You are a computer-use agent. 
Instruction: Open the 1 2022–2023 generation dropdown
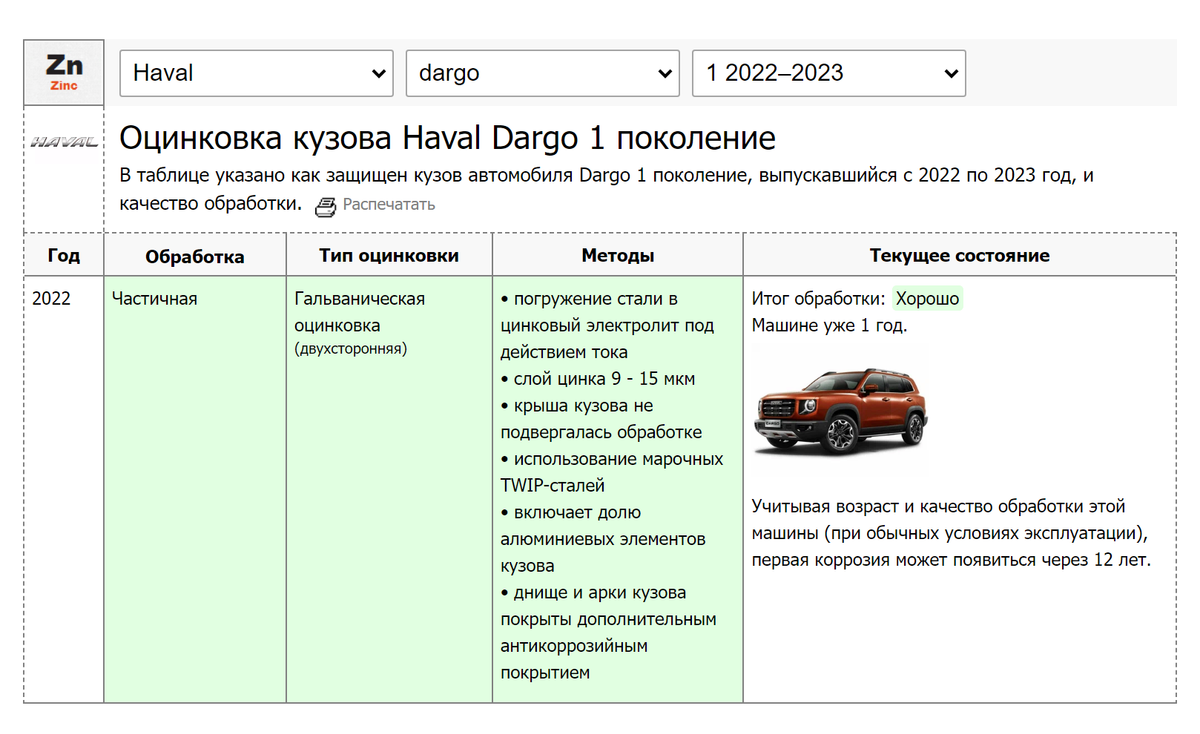tap(829, 73)
